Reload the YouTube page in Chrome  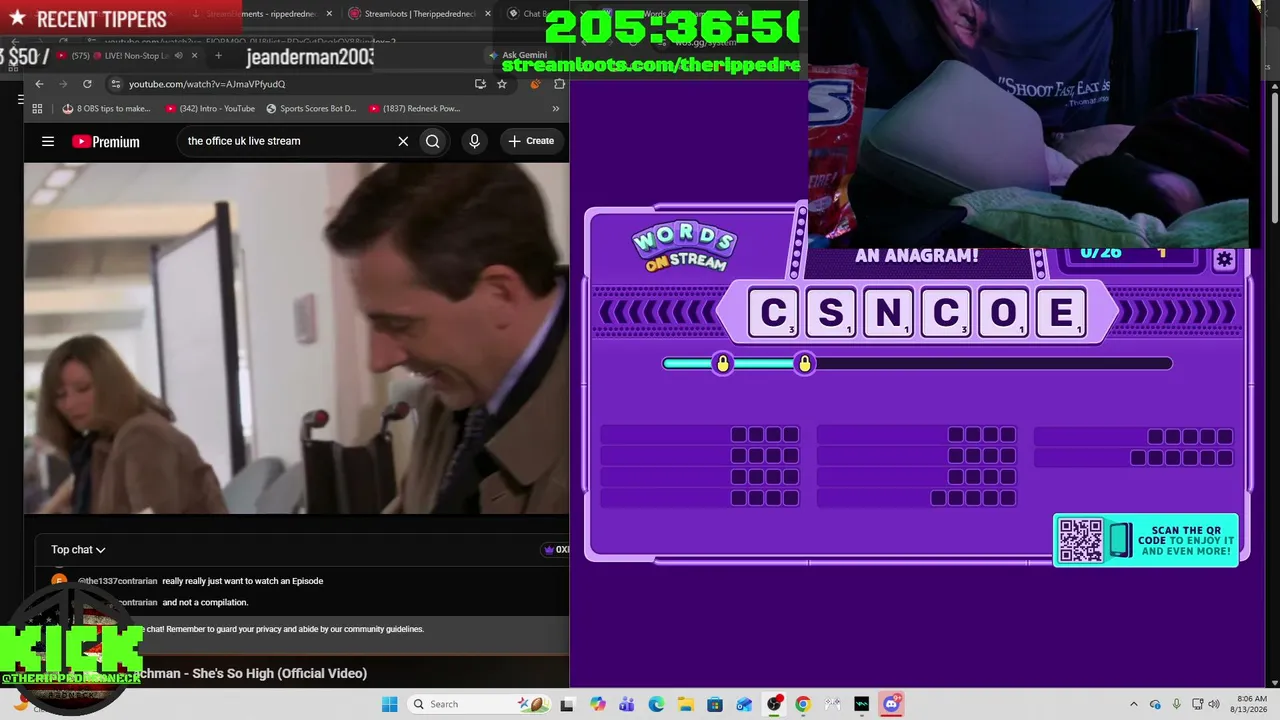(87, 84)
